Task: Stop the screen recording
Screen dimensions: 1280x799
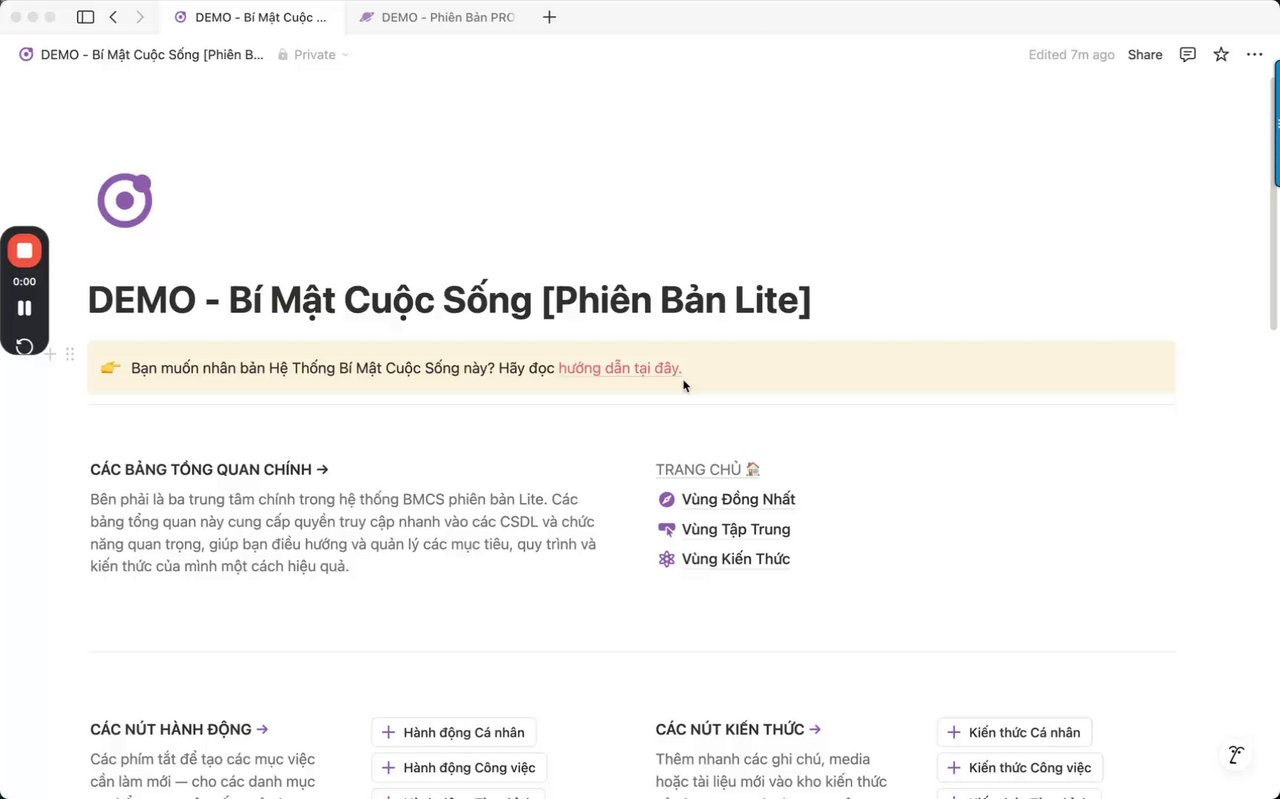Action: pyautogui.click(x=25, y=250)
